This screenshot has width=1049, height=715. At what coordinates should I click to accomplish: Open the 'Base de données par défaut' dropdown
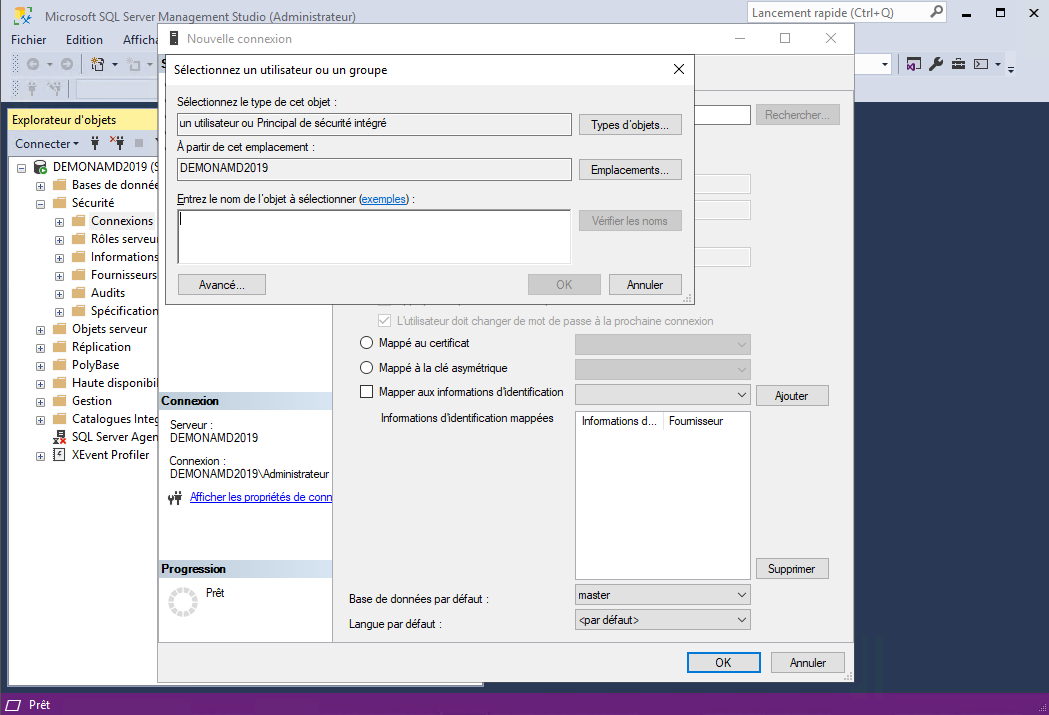[662, 595]
